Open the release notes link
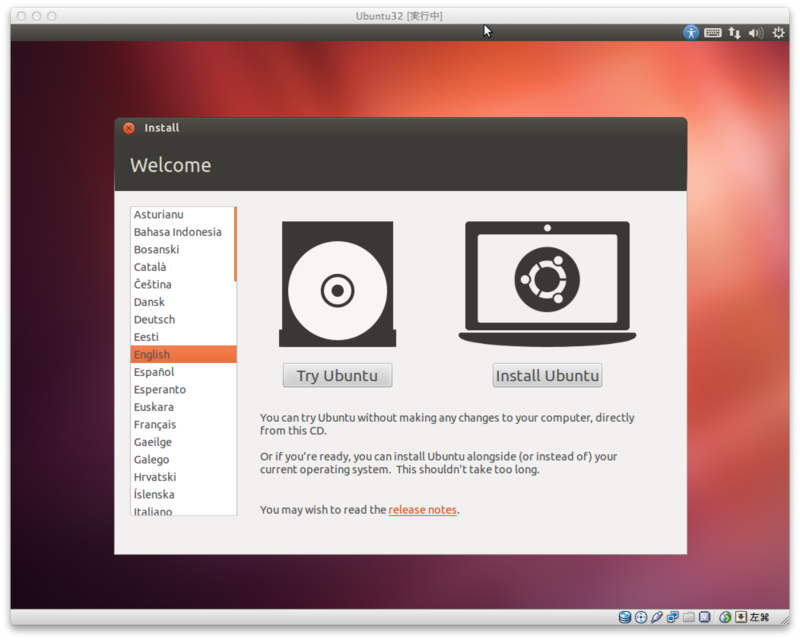The image size is (800, 640). click(422, 509)
